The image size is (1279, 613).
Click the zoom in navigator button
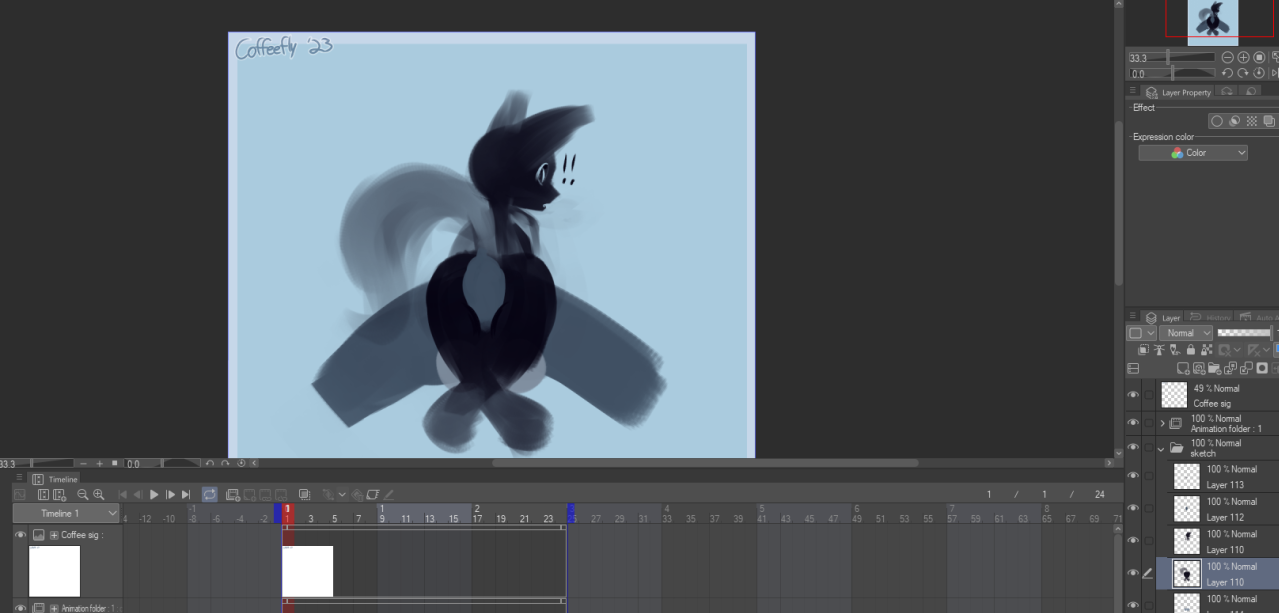click(x=1244, y=58)
